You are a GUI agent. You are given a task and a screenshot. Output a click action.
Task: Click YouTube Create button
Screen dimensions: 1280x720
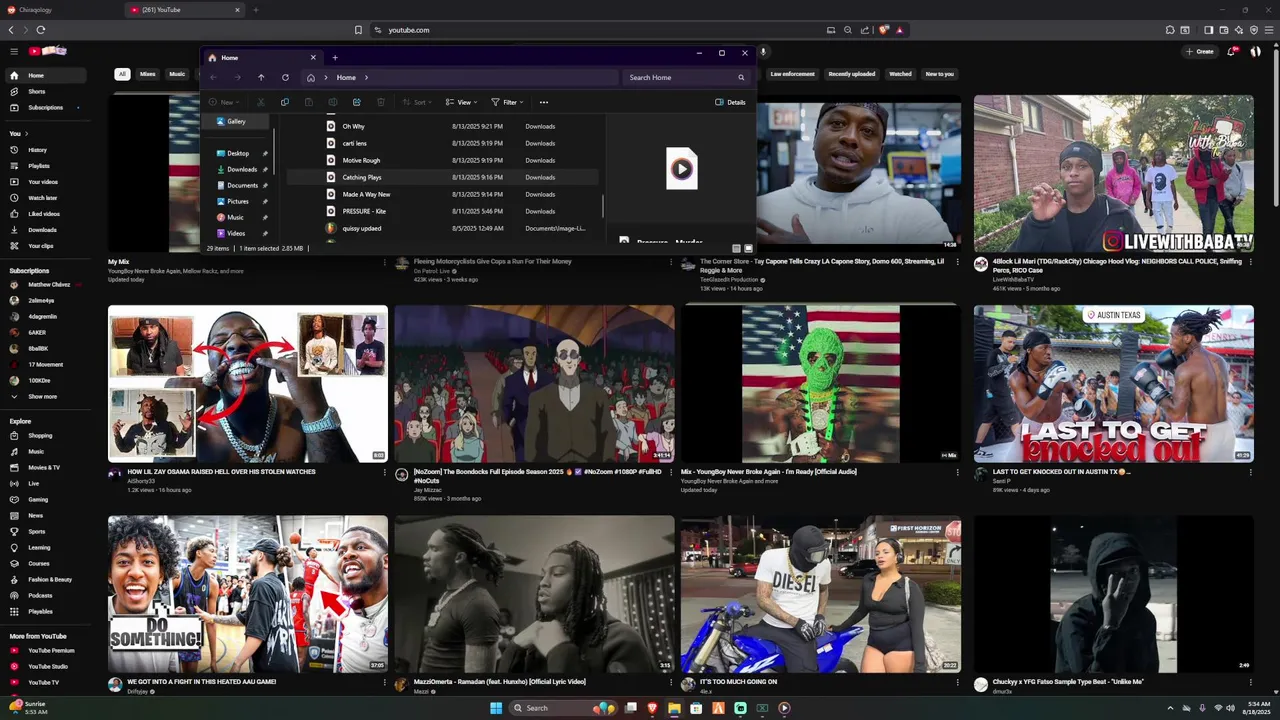point(1199,51)
